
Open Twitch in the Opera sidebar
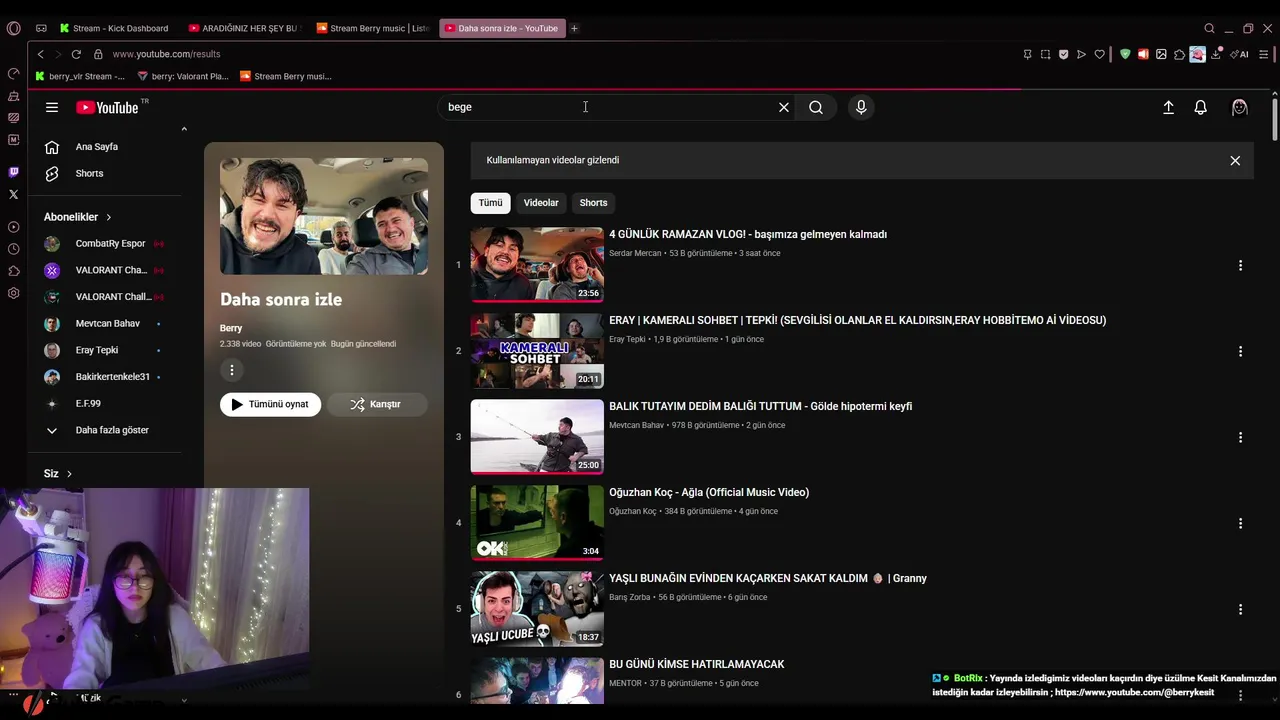13,172
